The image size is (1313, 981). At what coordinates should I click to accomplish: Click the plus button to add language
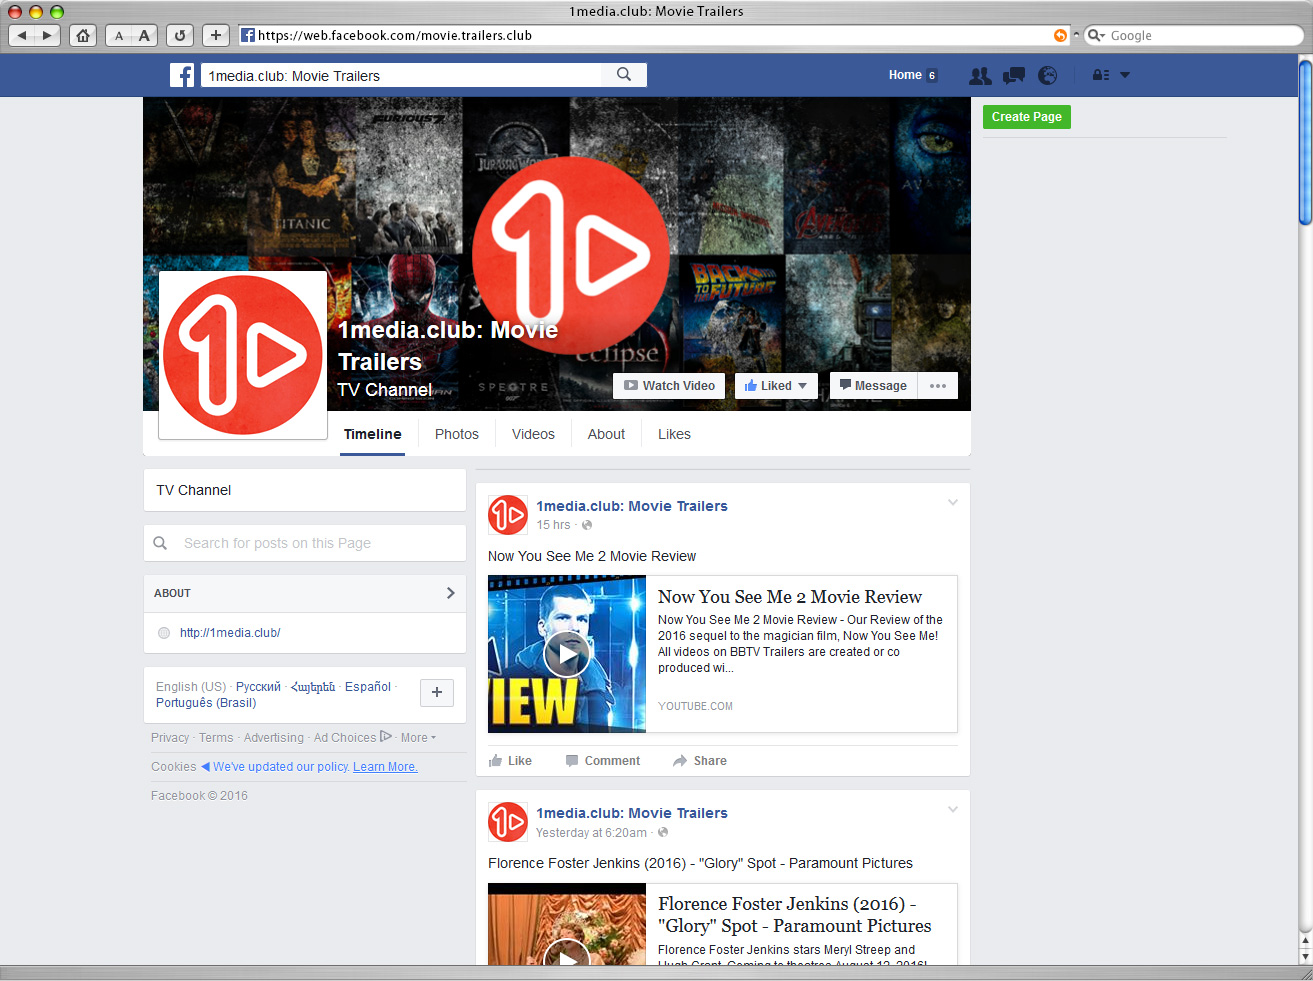point(437,692)
